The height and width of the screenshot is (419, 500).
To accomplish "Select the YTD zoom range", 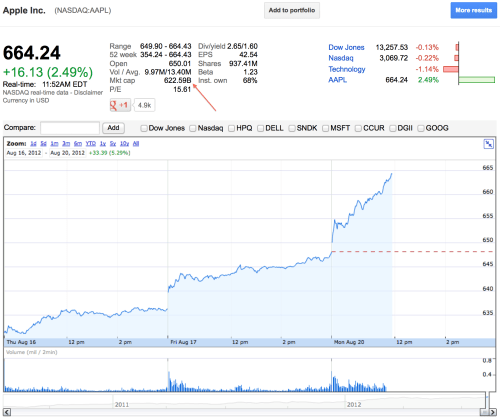I will point(91,144).
